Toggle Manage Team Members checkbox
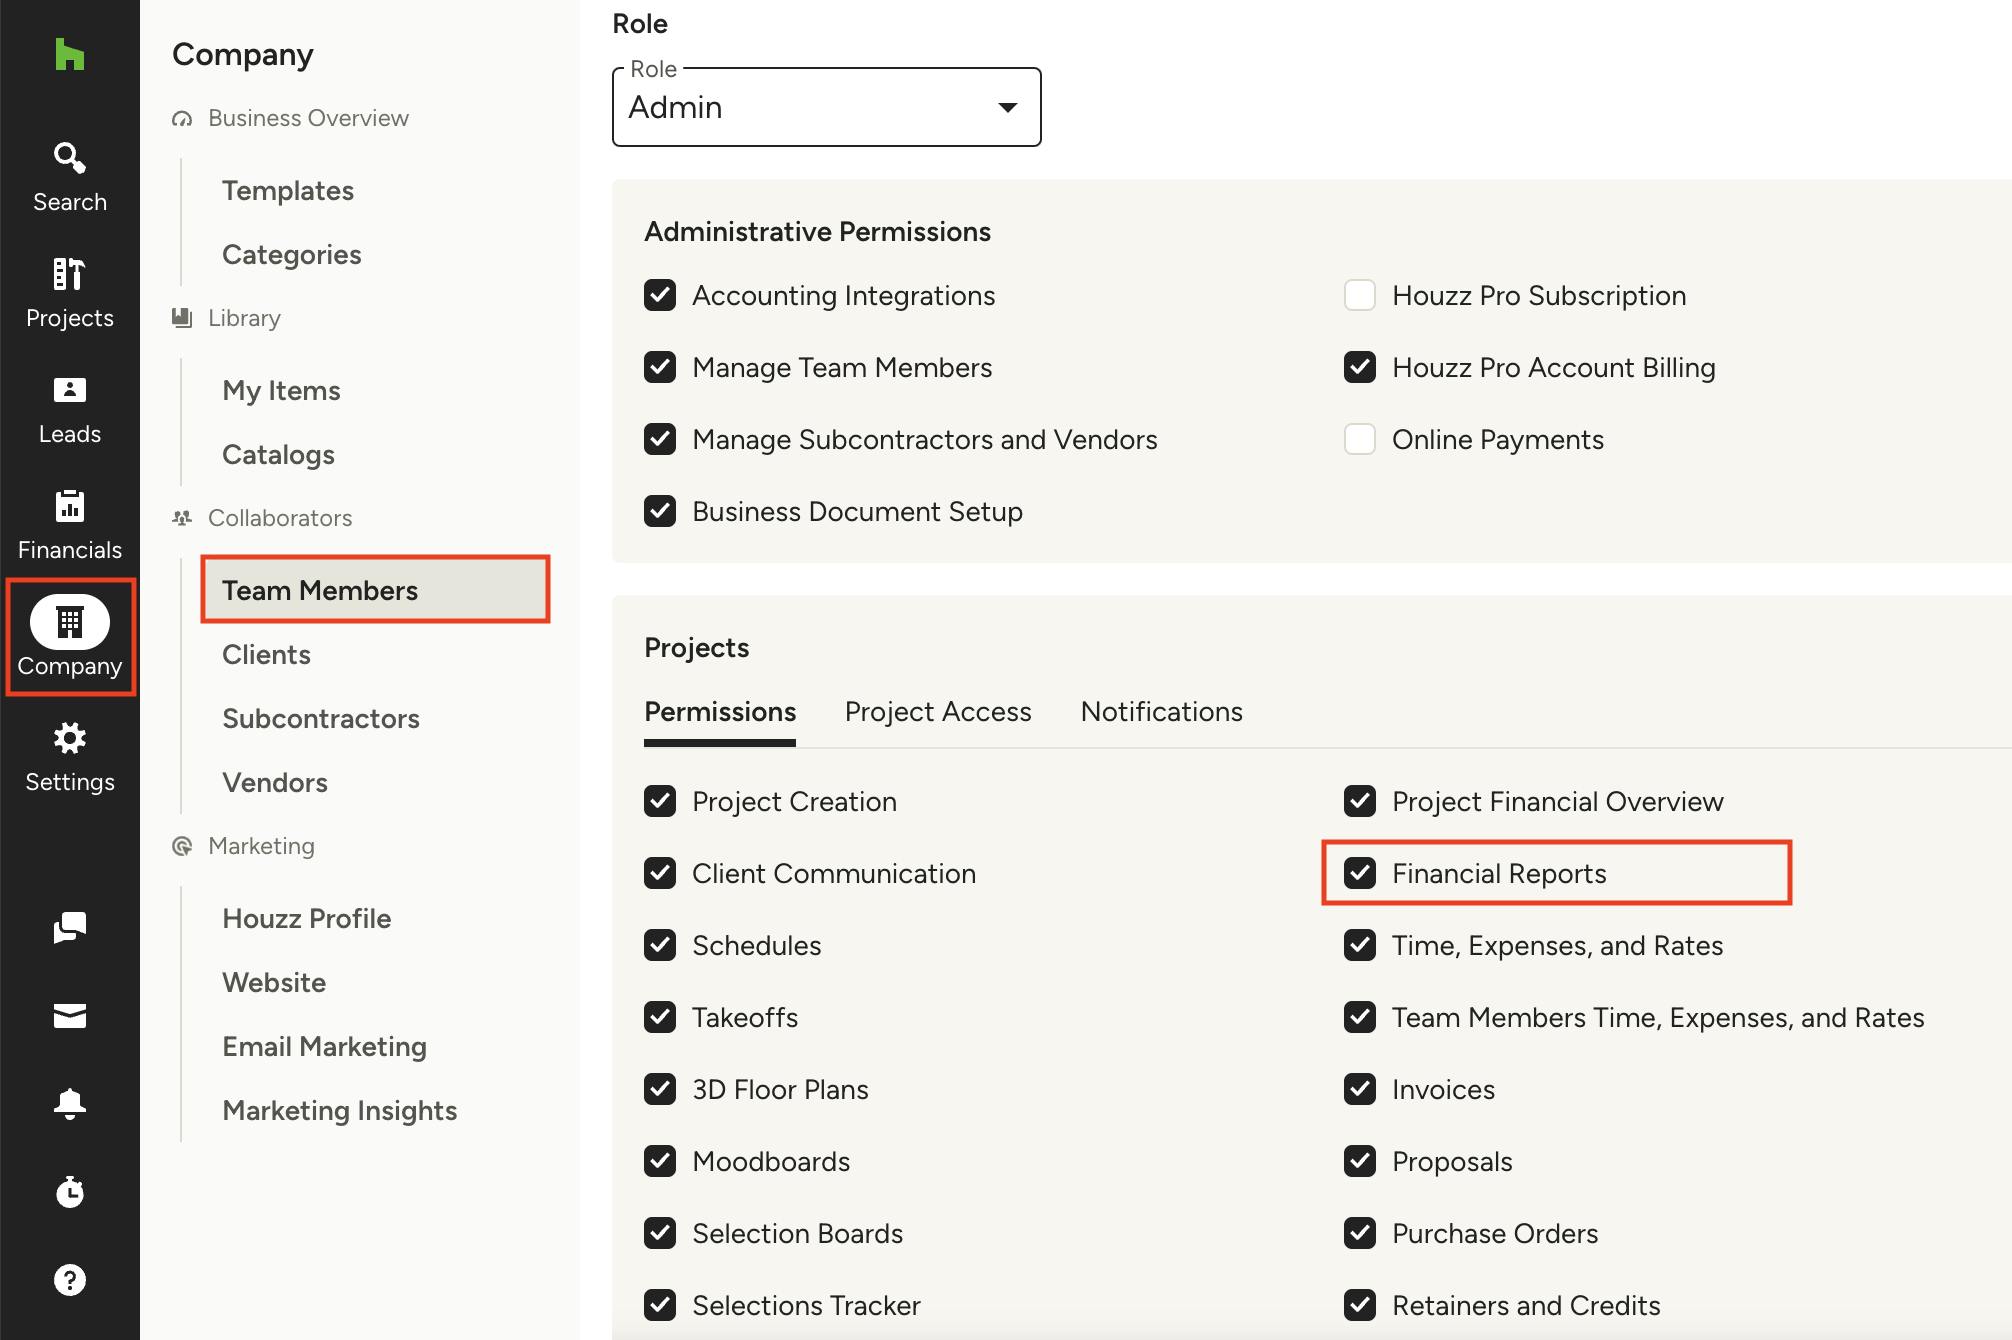Screen dimensions: 2012x1340 (660, 368)
